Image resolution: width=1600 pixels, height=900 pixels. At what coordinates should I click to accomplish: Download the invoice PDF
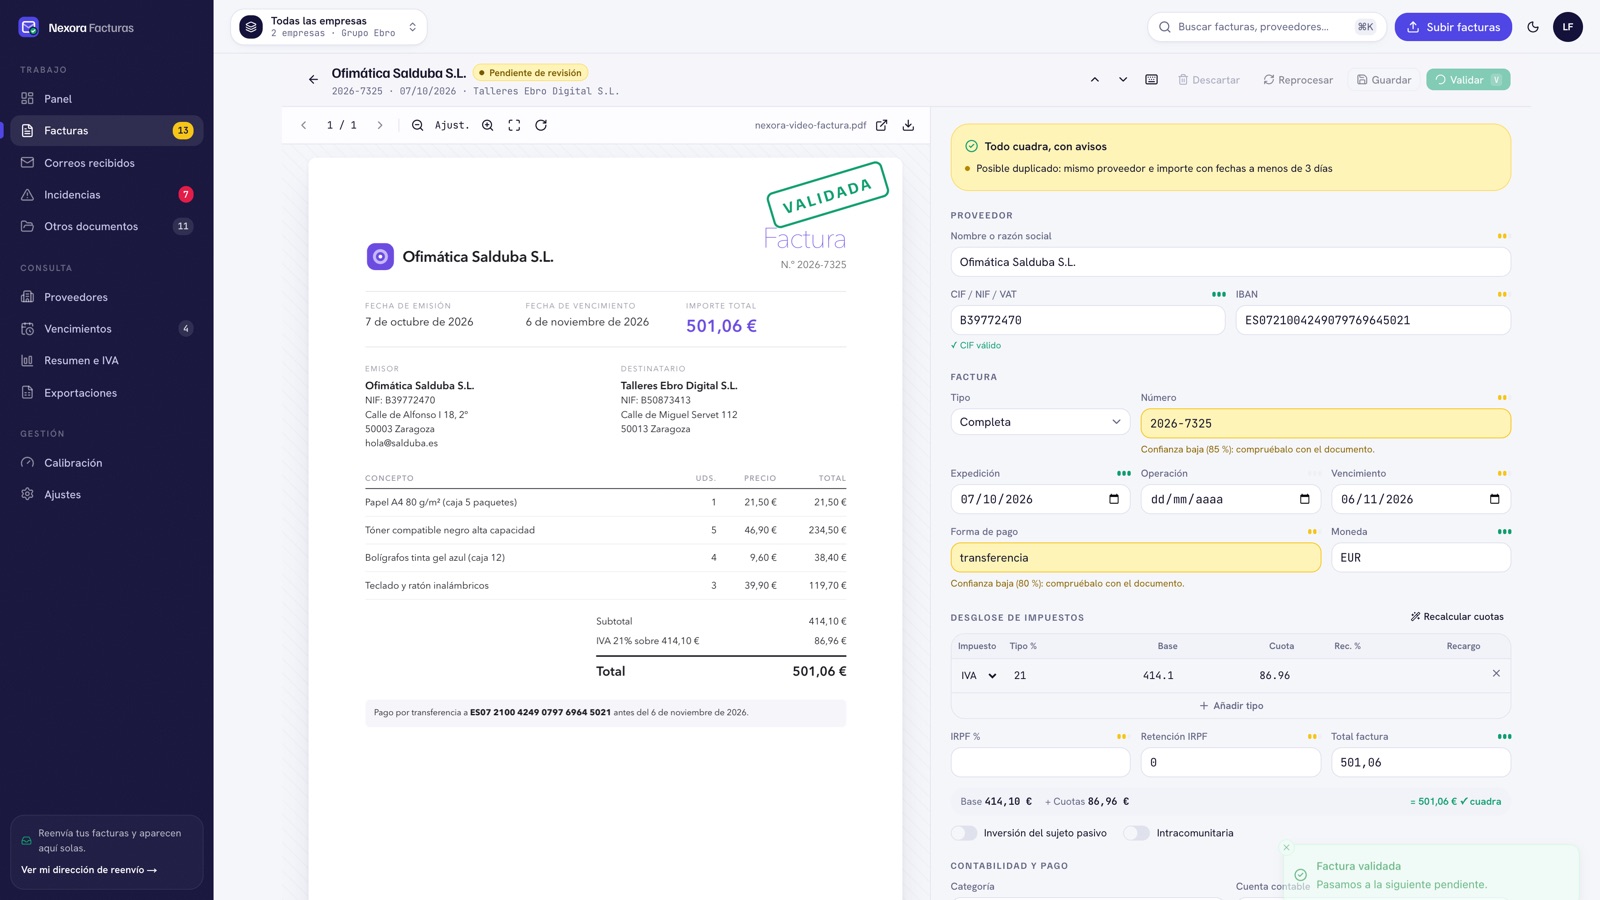point(908,125)
